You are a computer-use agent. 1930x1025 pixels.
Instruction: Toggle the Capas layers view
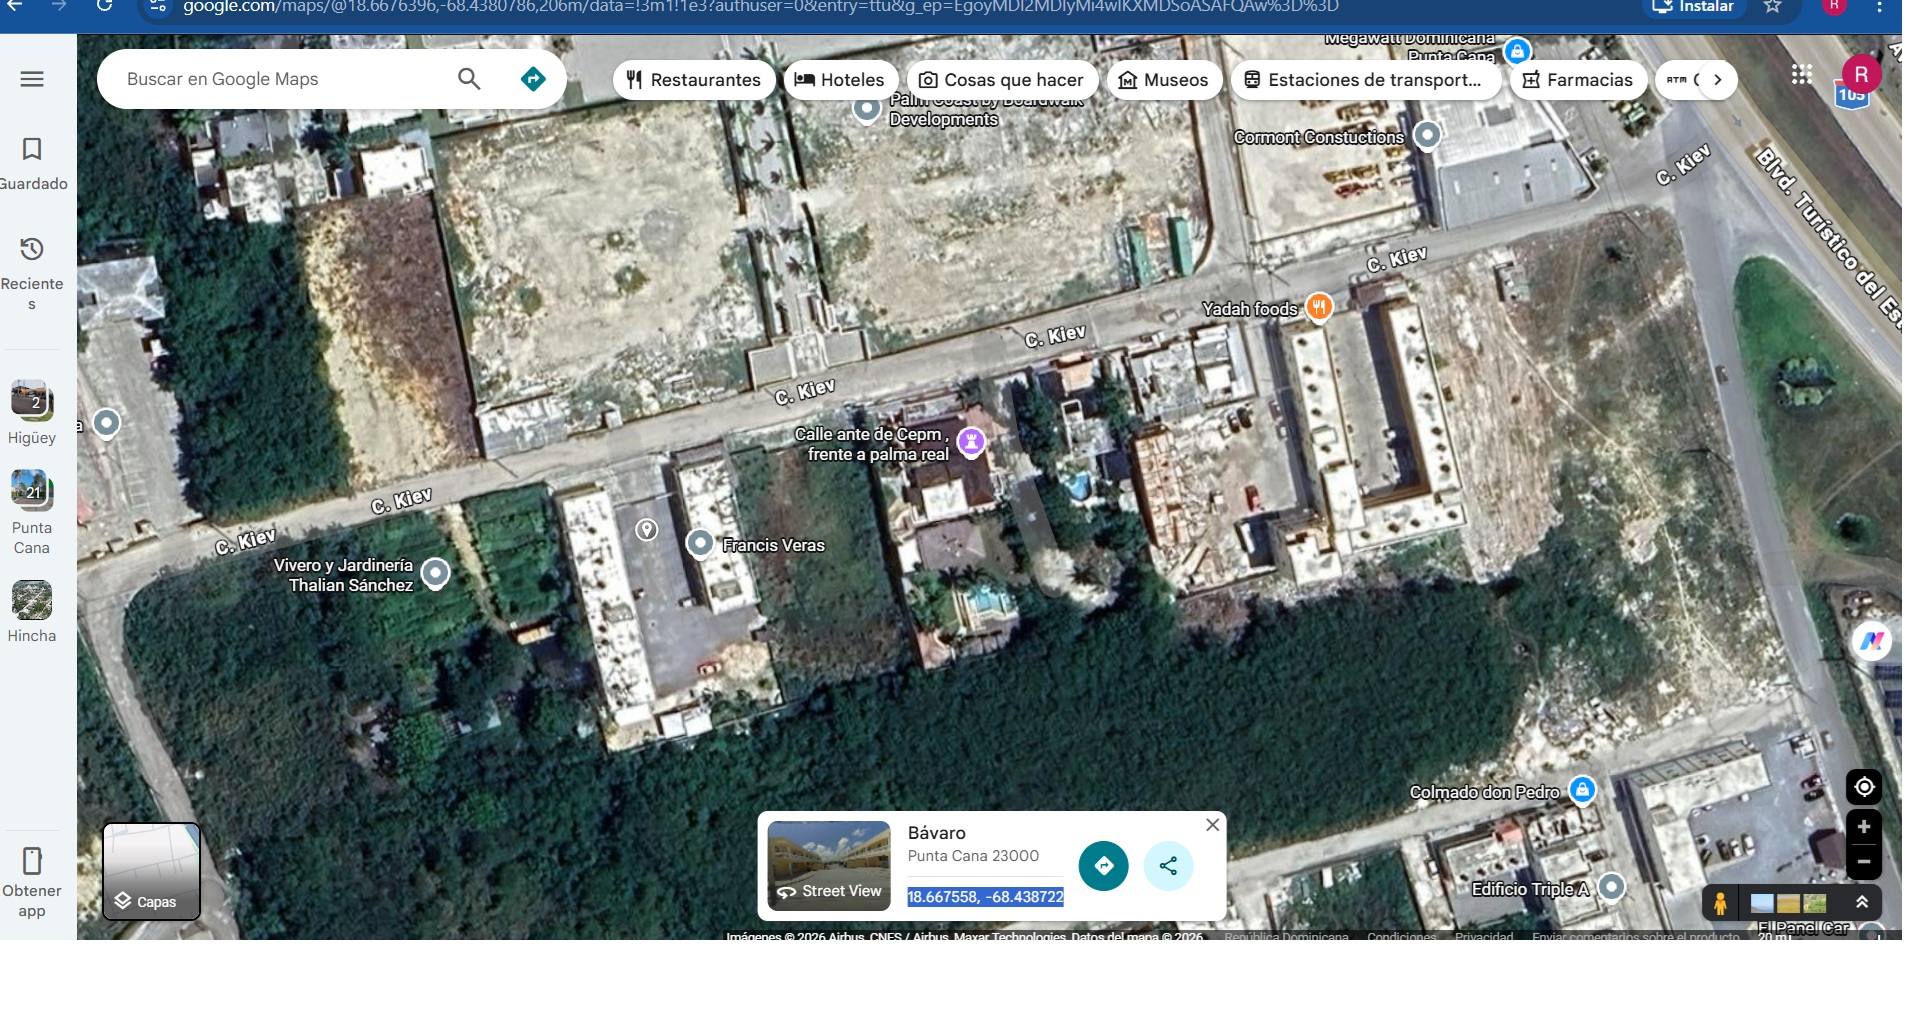tap(152, 871)
